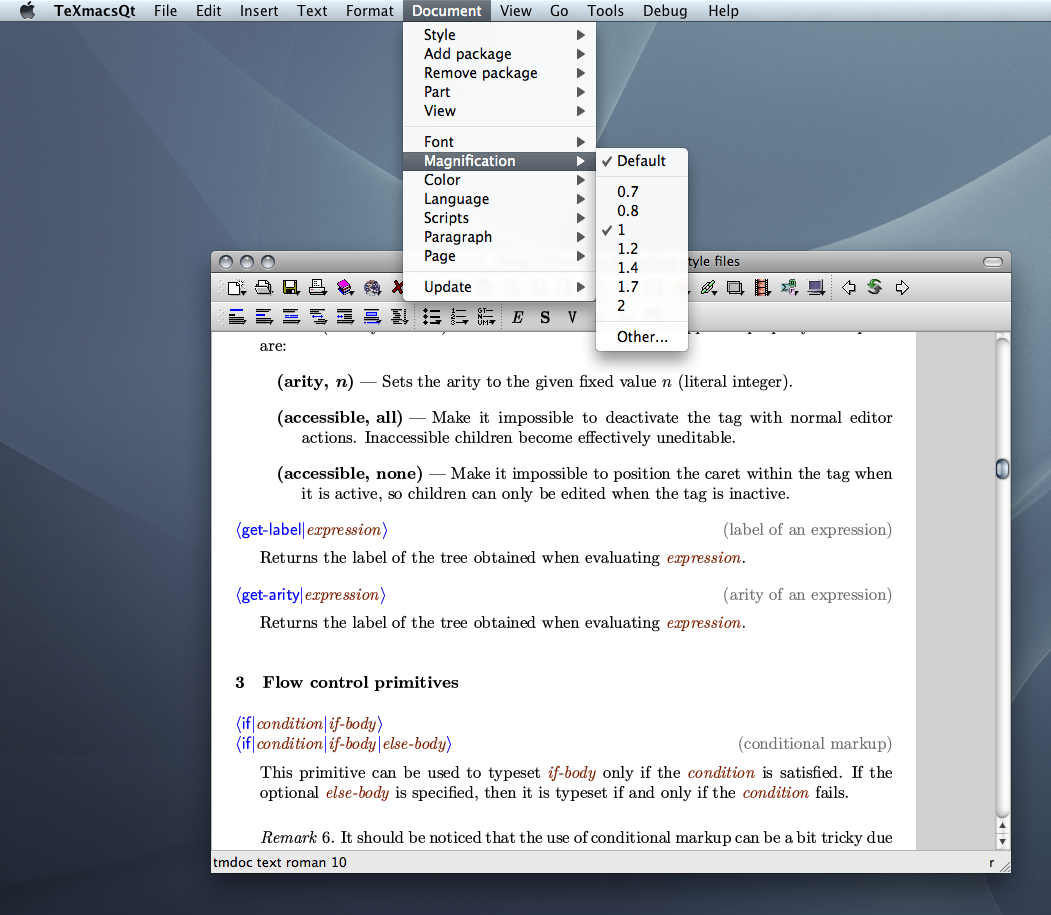
Task: Click the vertical scrollbar thumb
Action: [1002, 469]
